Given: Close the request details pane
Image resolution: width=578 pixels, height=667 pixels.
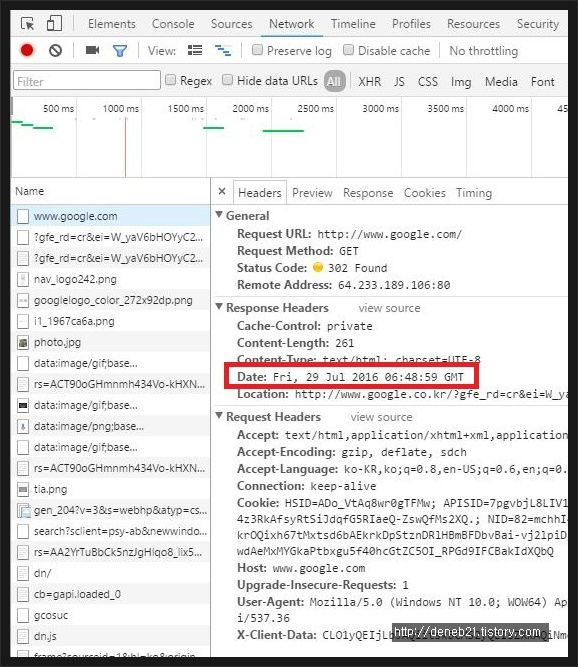Looking at the screenshot, I should click(222, 191).
